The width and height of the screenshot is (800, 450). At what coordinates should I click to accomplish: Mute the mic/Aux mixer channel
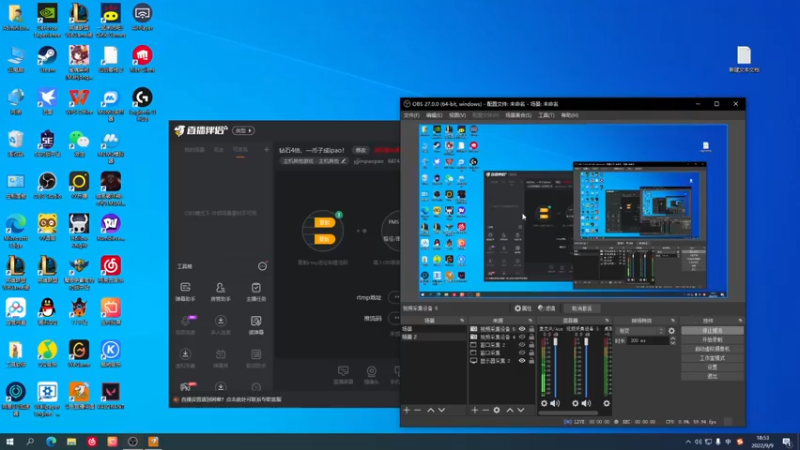click(x=555, y=403)
